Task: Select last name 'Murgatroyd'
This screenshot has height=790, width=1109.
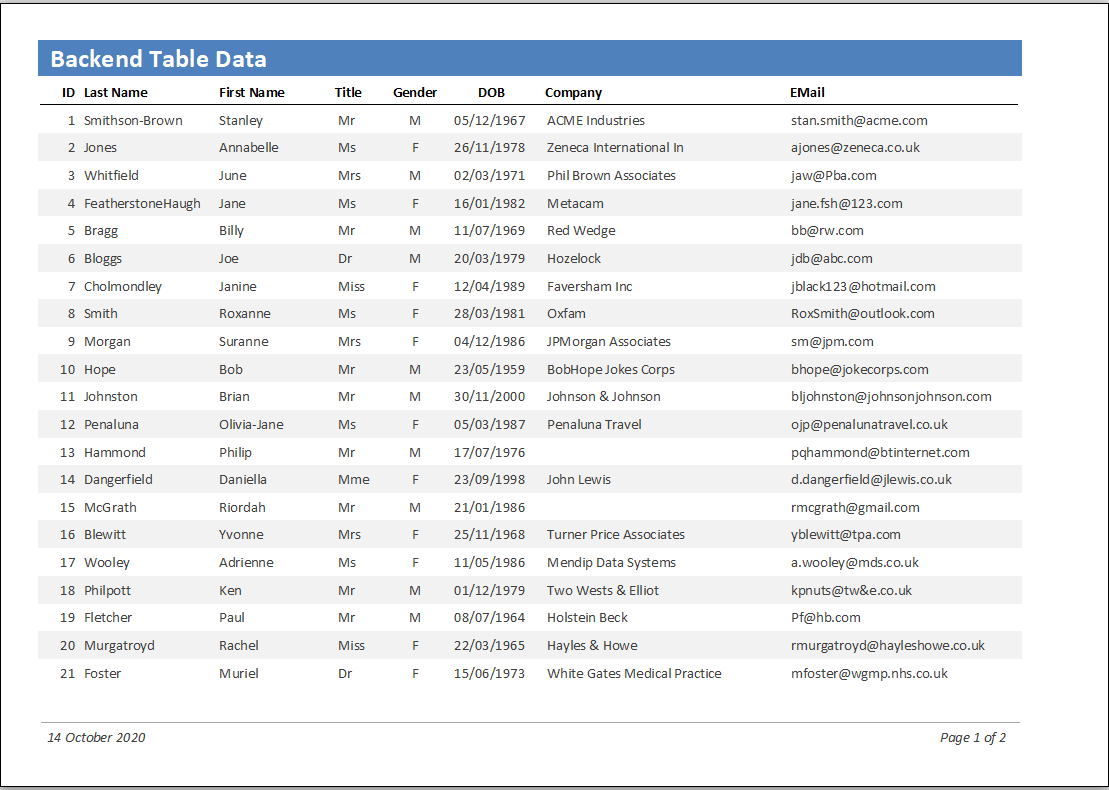Action: click(x=119, y=645)
